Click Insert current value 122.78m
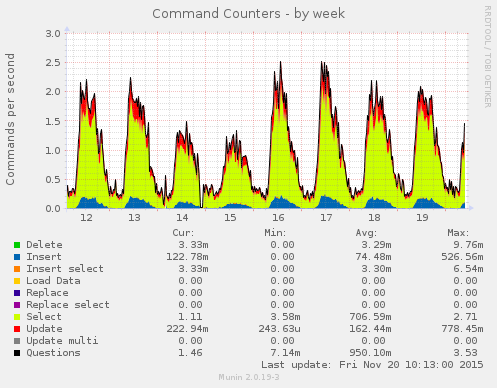497x388 pixels. (187, 257)
